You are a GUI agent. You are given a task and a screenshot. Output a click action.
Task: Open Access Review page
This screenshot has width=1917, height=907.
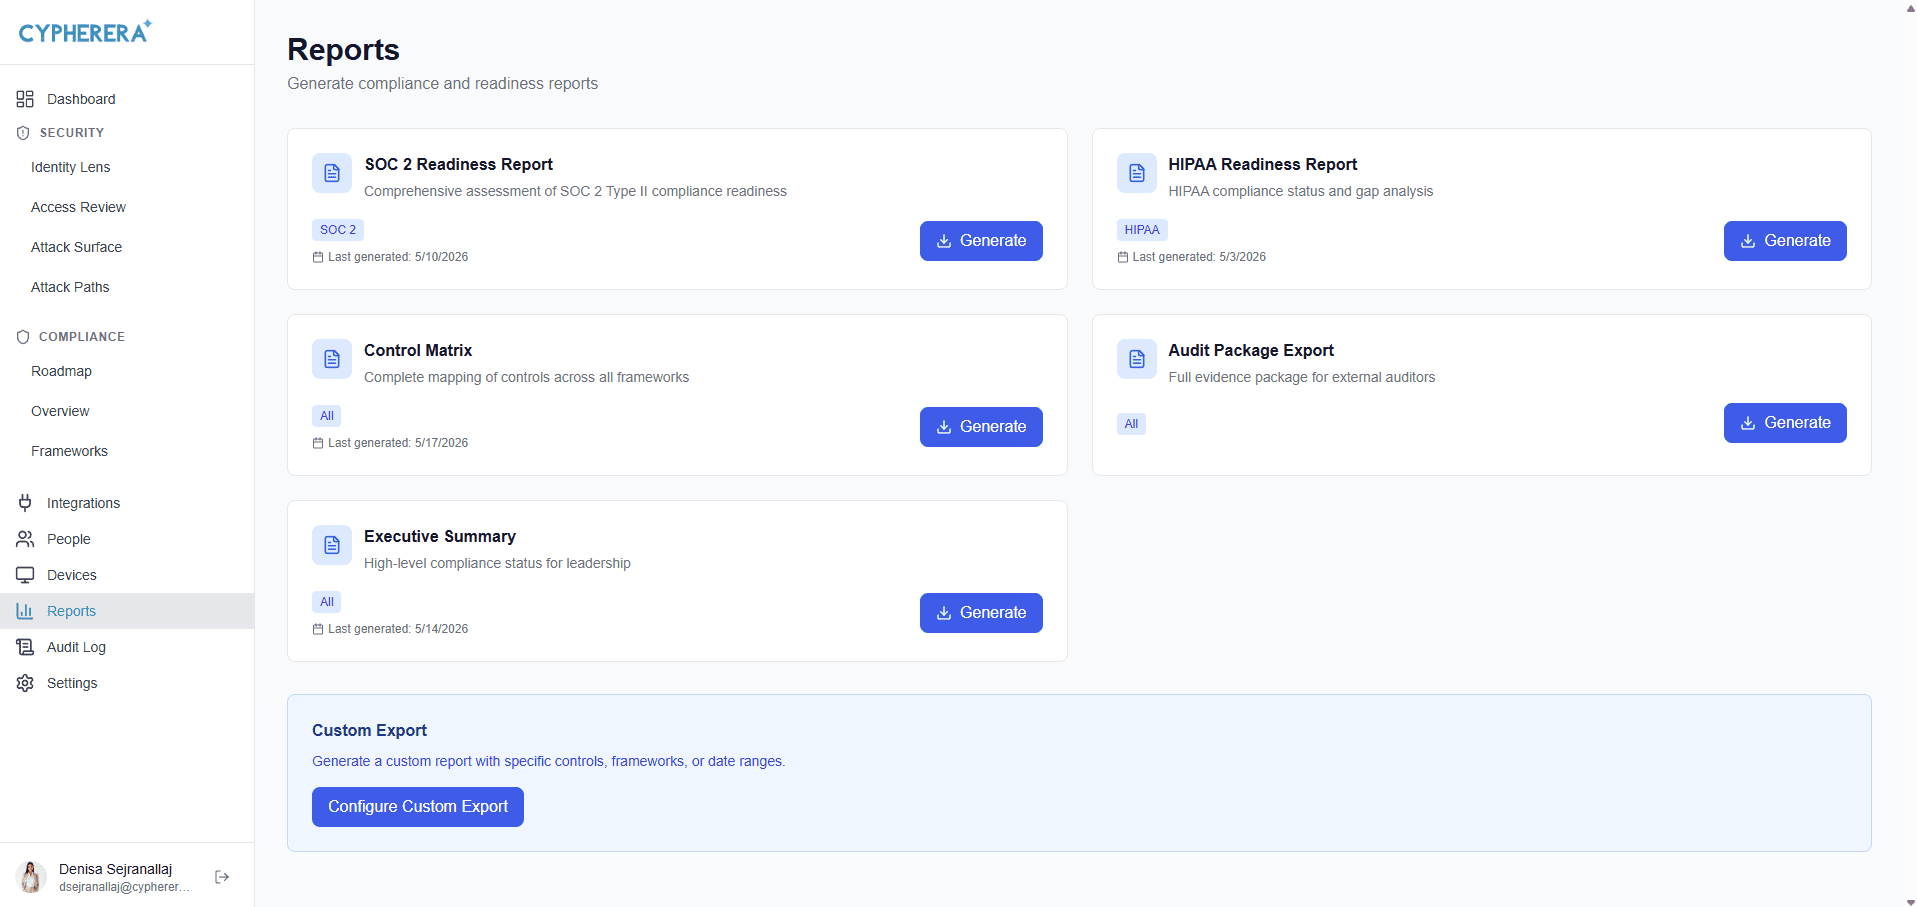click(78, 207)
